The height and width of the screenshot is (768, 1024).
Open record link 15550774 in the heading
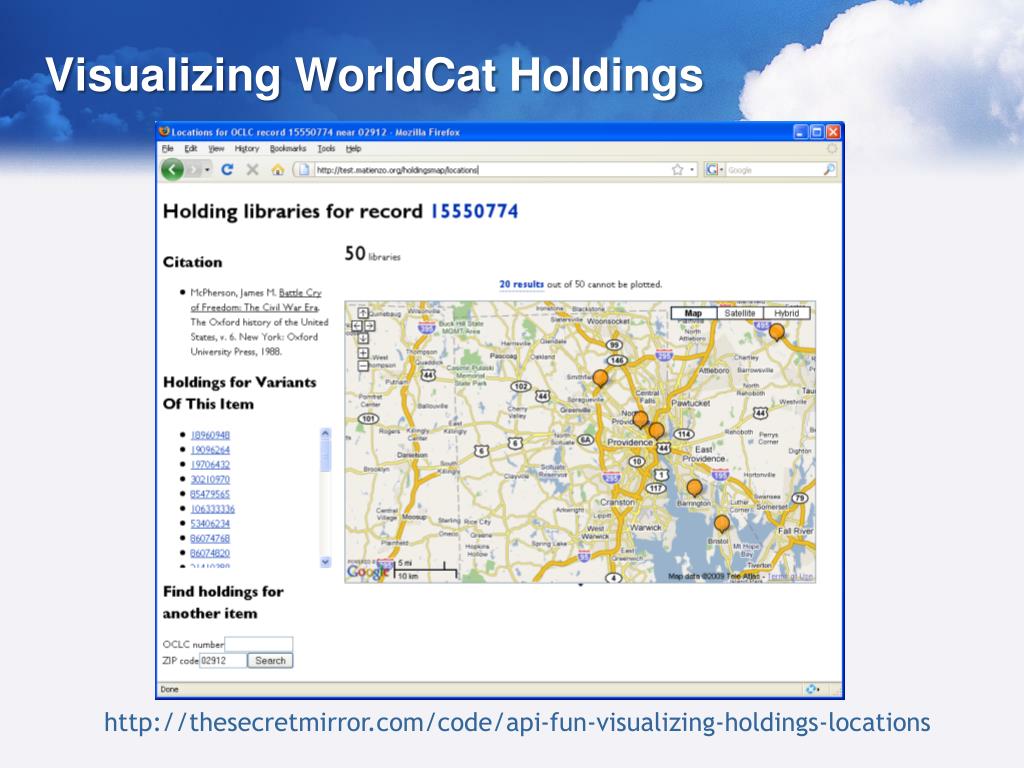click(x=474, y=212)
